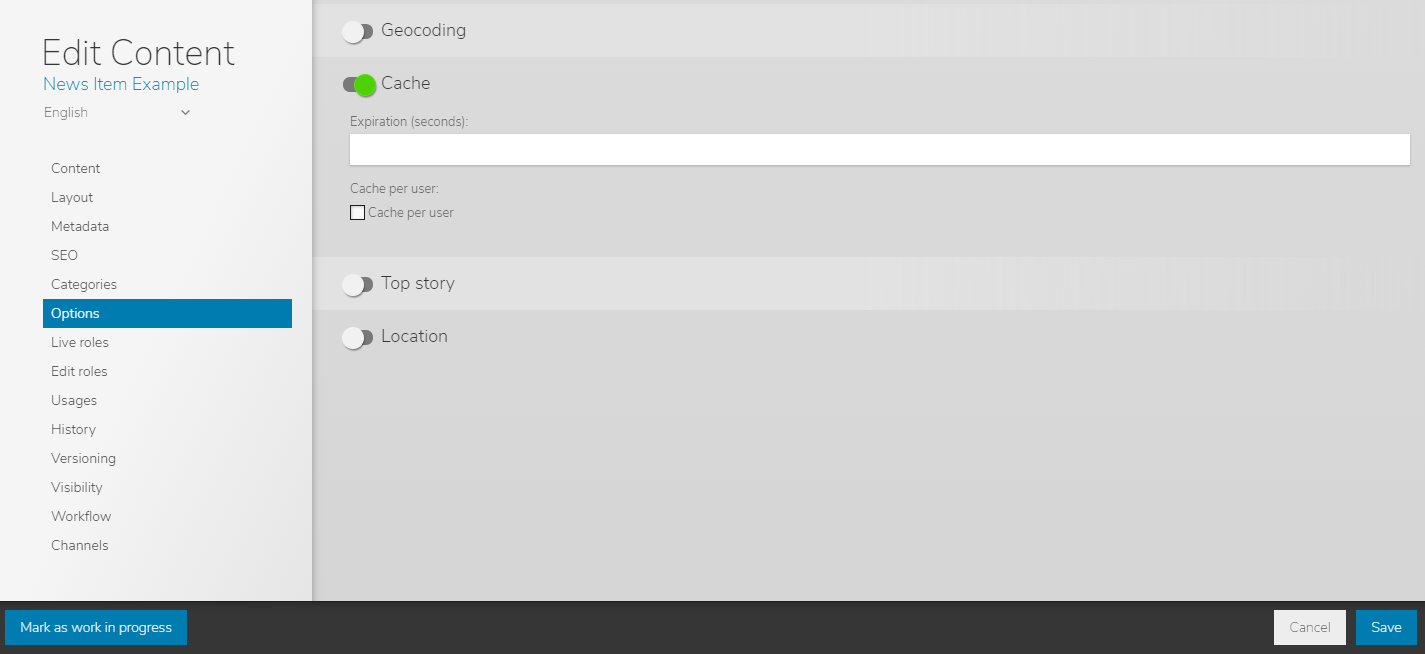The height and width of the screenshot is (654, 1425).
Task: Open the Workflow section
Action: 81,517
